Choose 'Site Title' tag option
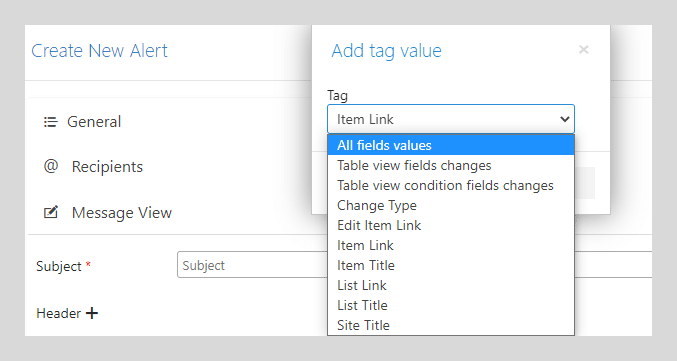 click(451, 325)
